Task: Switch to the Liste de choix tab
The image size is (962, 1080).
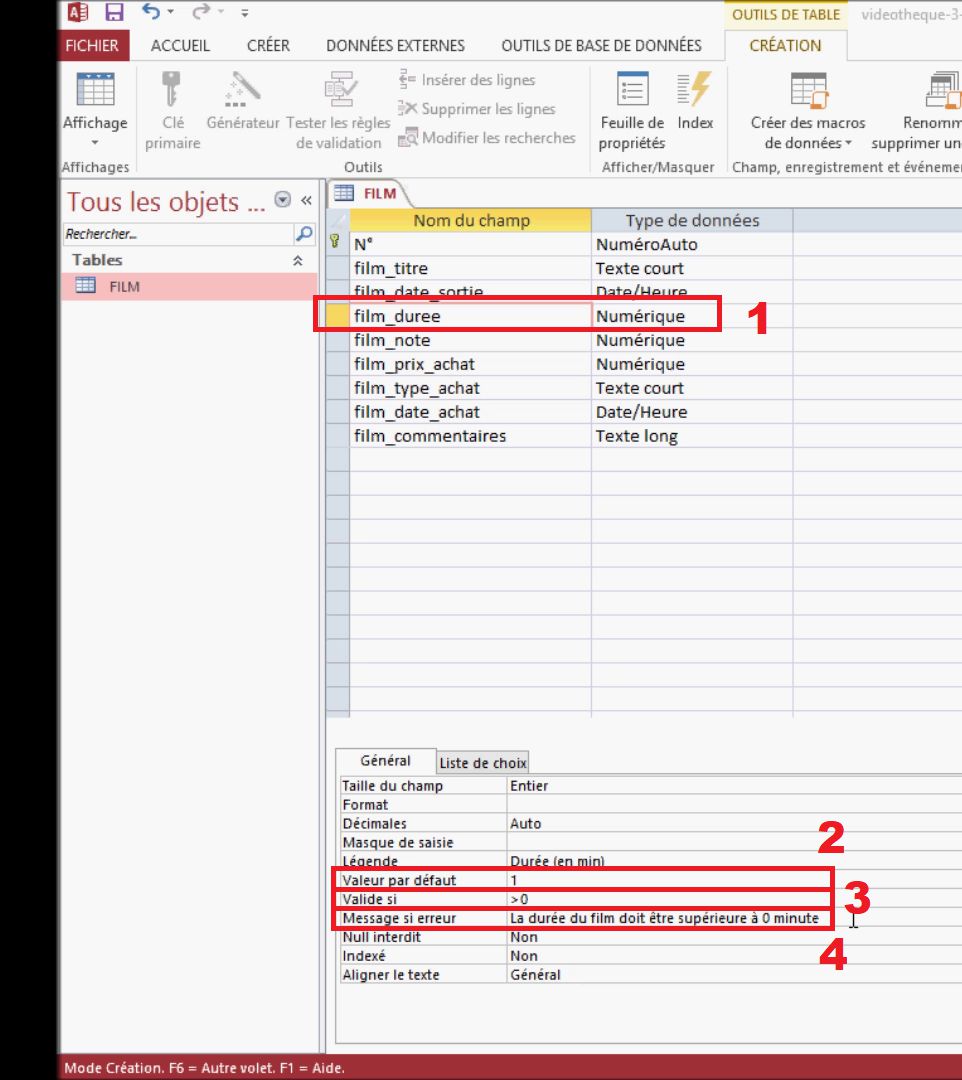Action: point(483,762)
